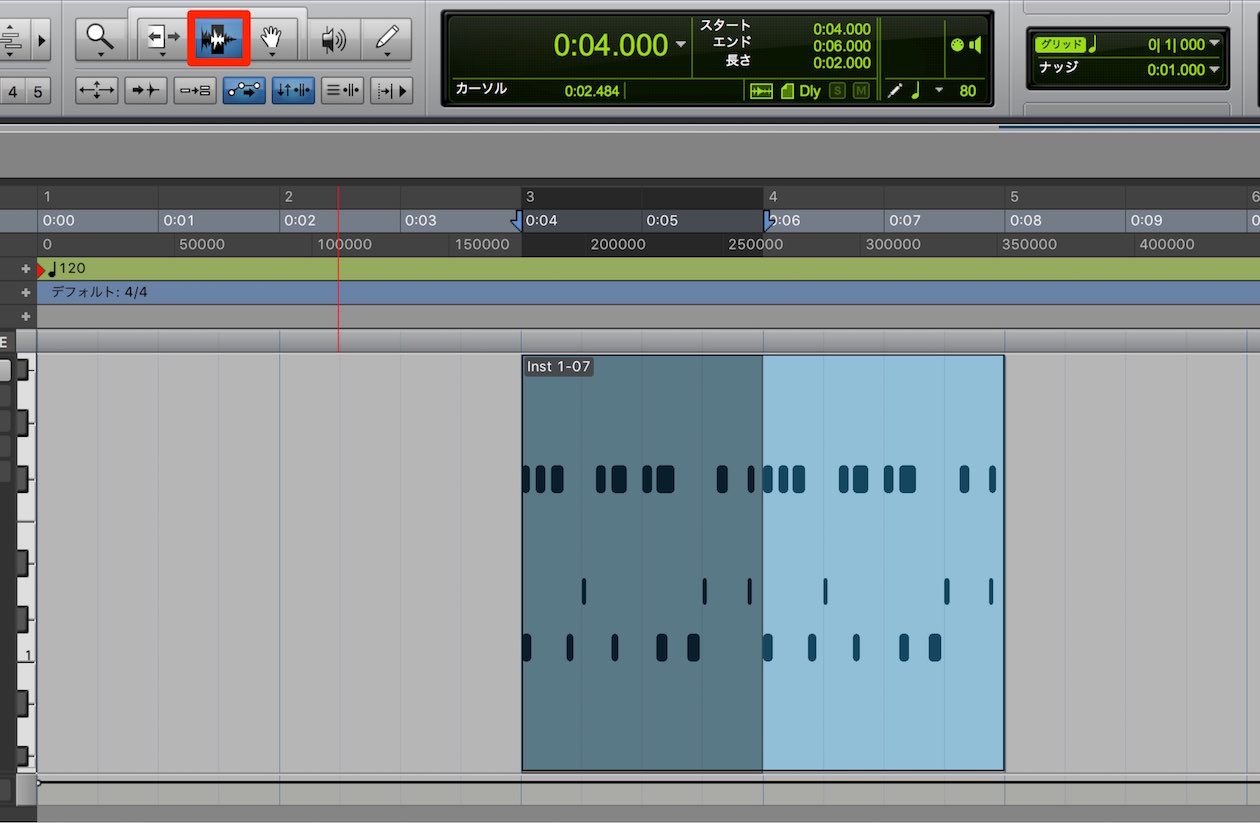1260x823 pixels.
Task: Click the session data online status icon
Action: tap(786, 91)
